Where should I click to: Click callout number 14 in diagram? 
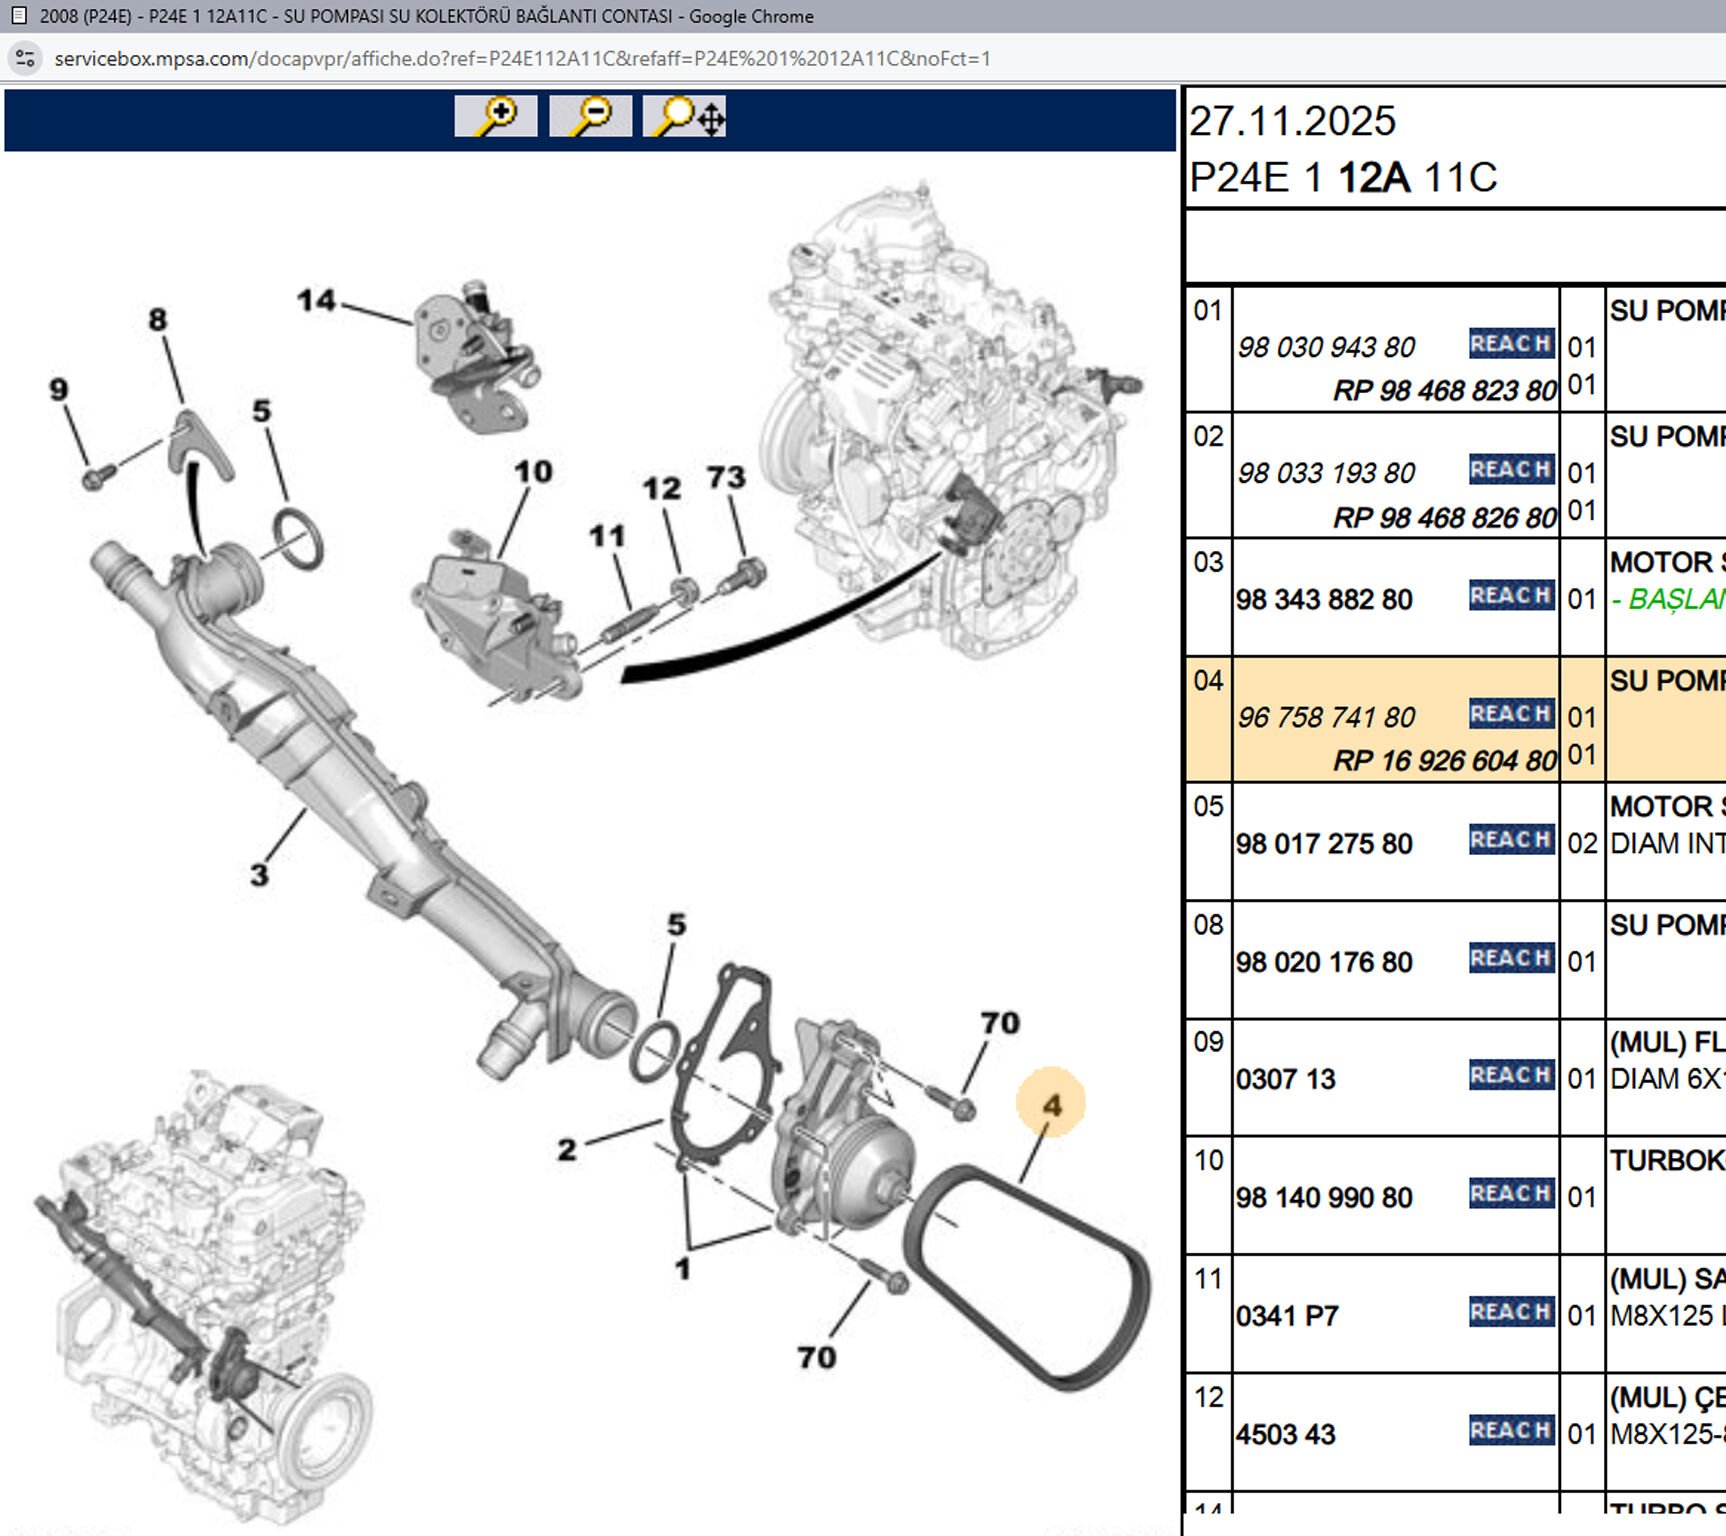coord(316,300)
